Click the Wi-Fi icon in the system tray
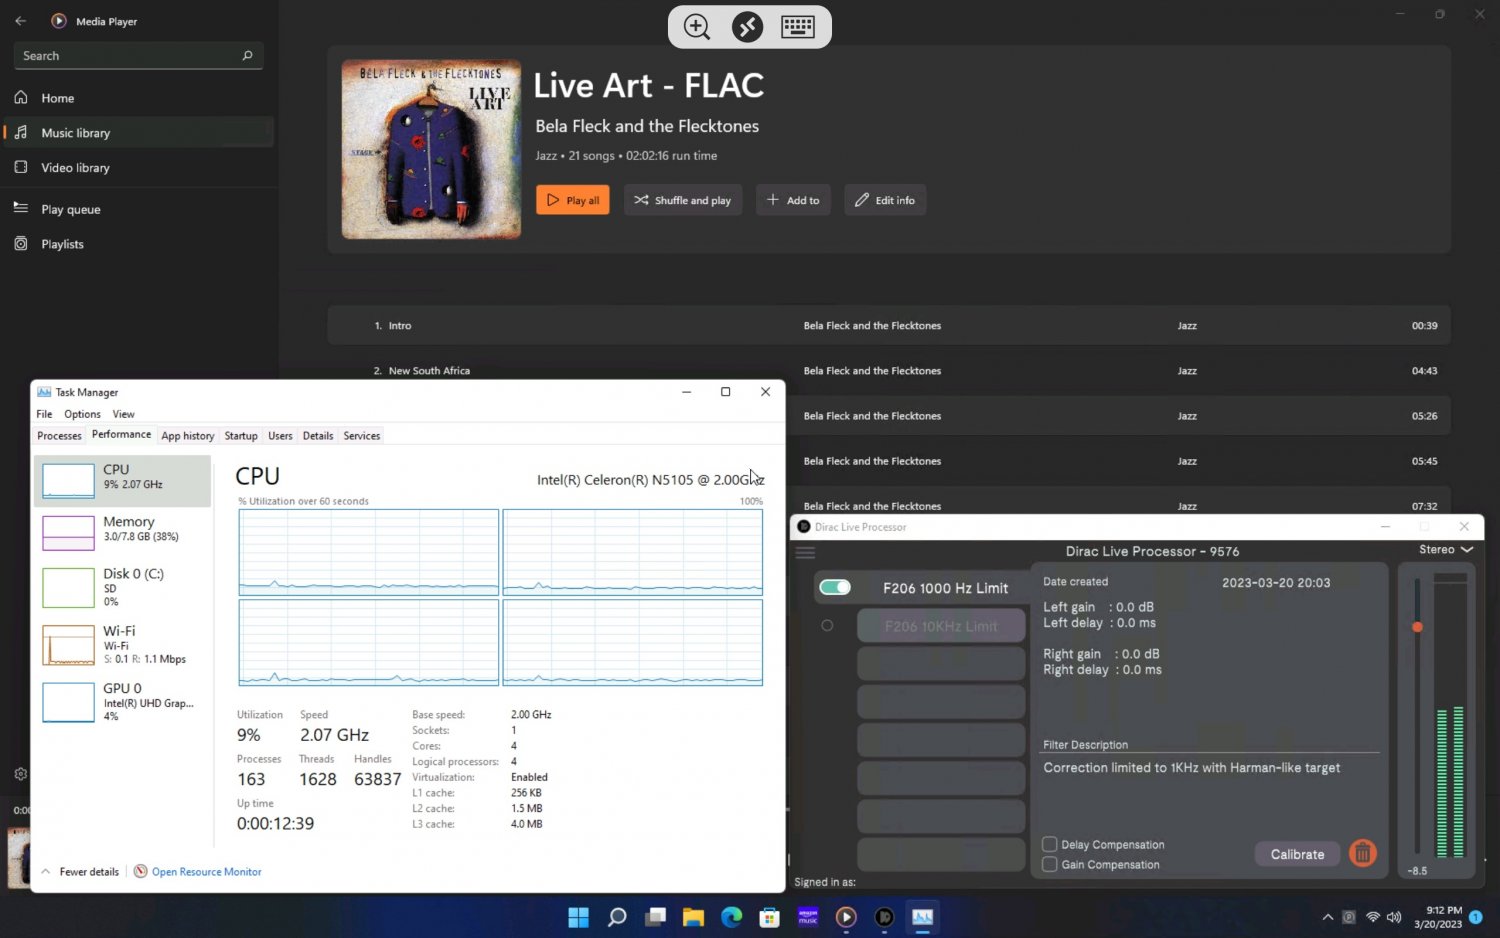1500x938 pixels. tap(1373, 917)
